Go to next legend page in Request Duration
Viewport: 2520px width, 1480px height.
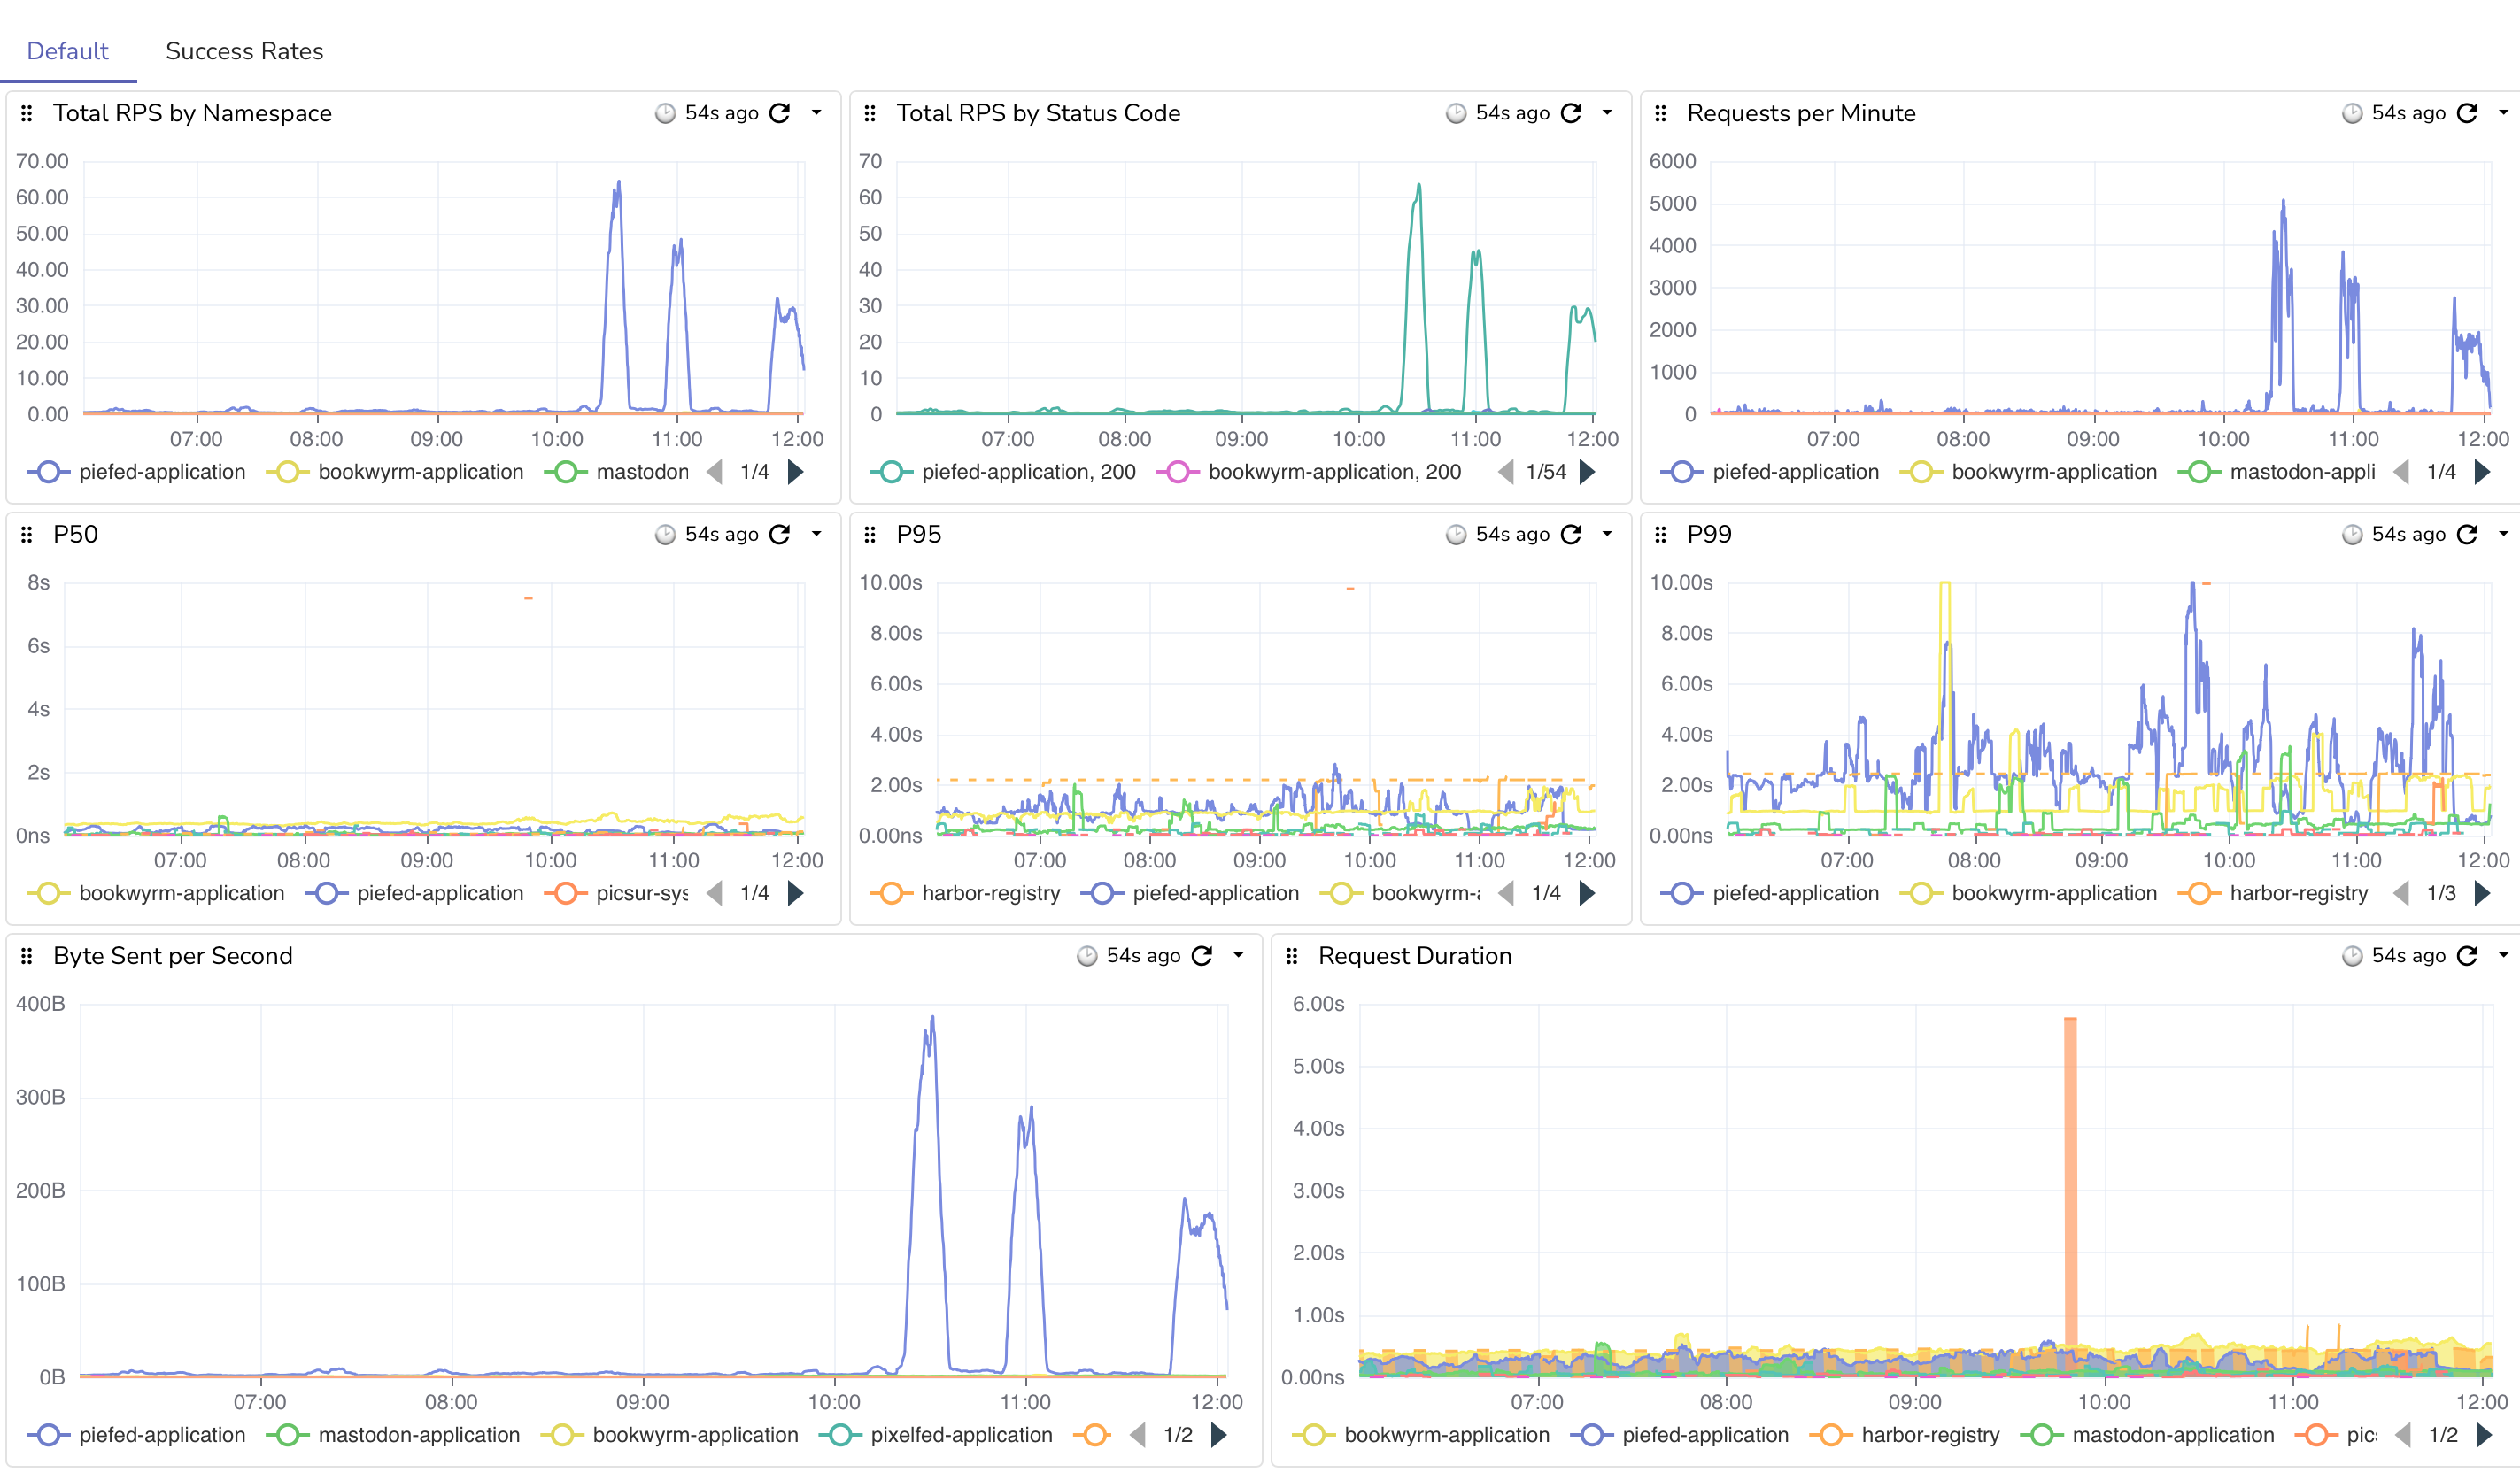coord(2484,1435)
